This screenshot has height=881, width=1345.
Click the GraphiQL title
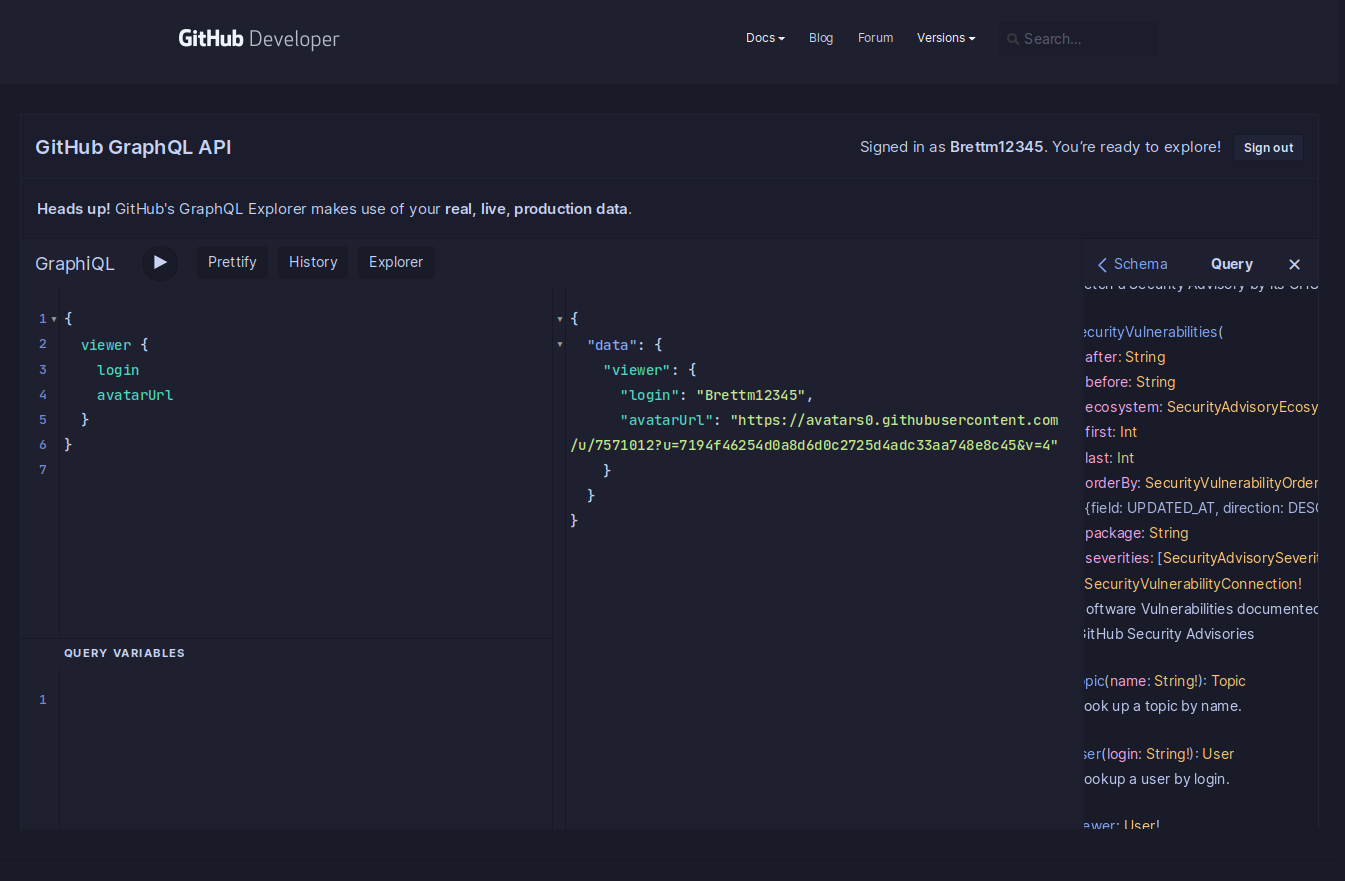point(75,264)
